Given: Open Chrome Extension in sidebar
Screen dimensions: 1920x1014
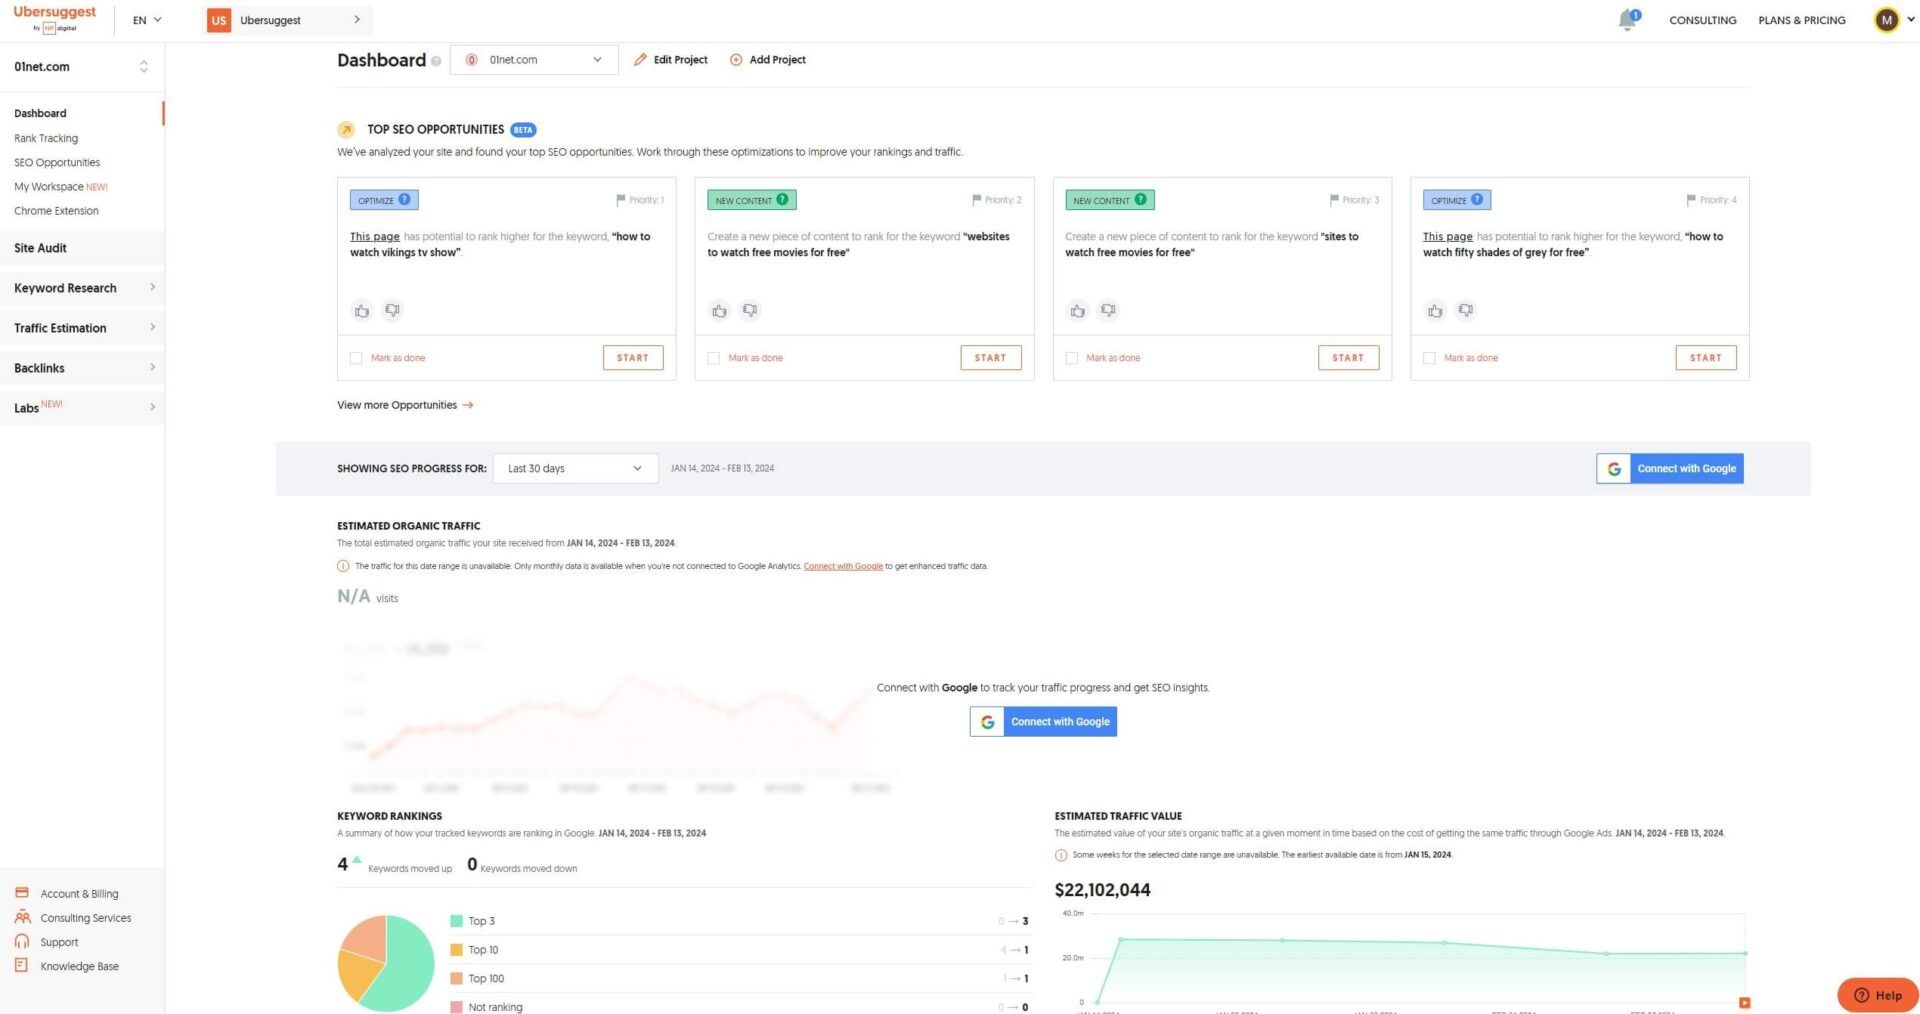Looking at the screenshot, I should click(56, 210).
